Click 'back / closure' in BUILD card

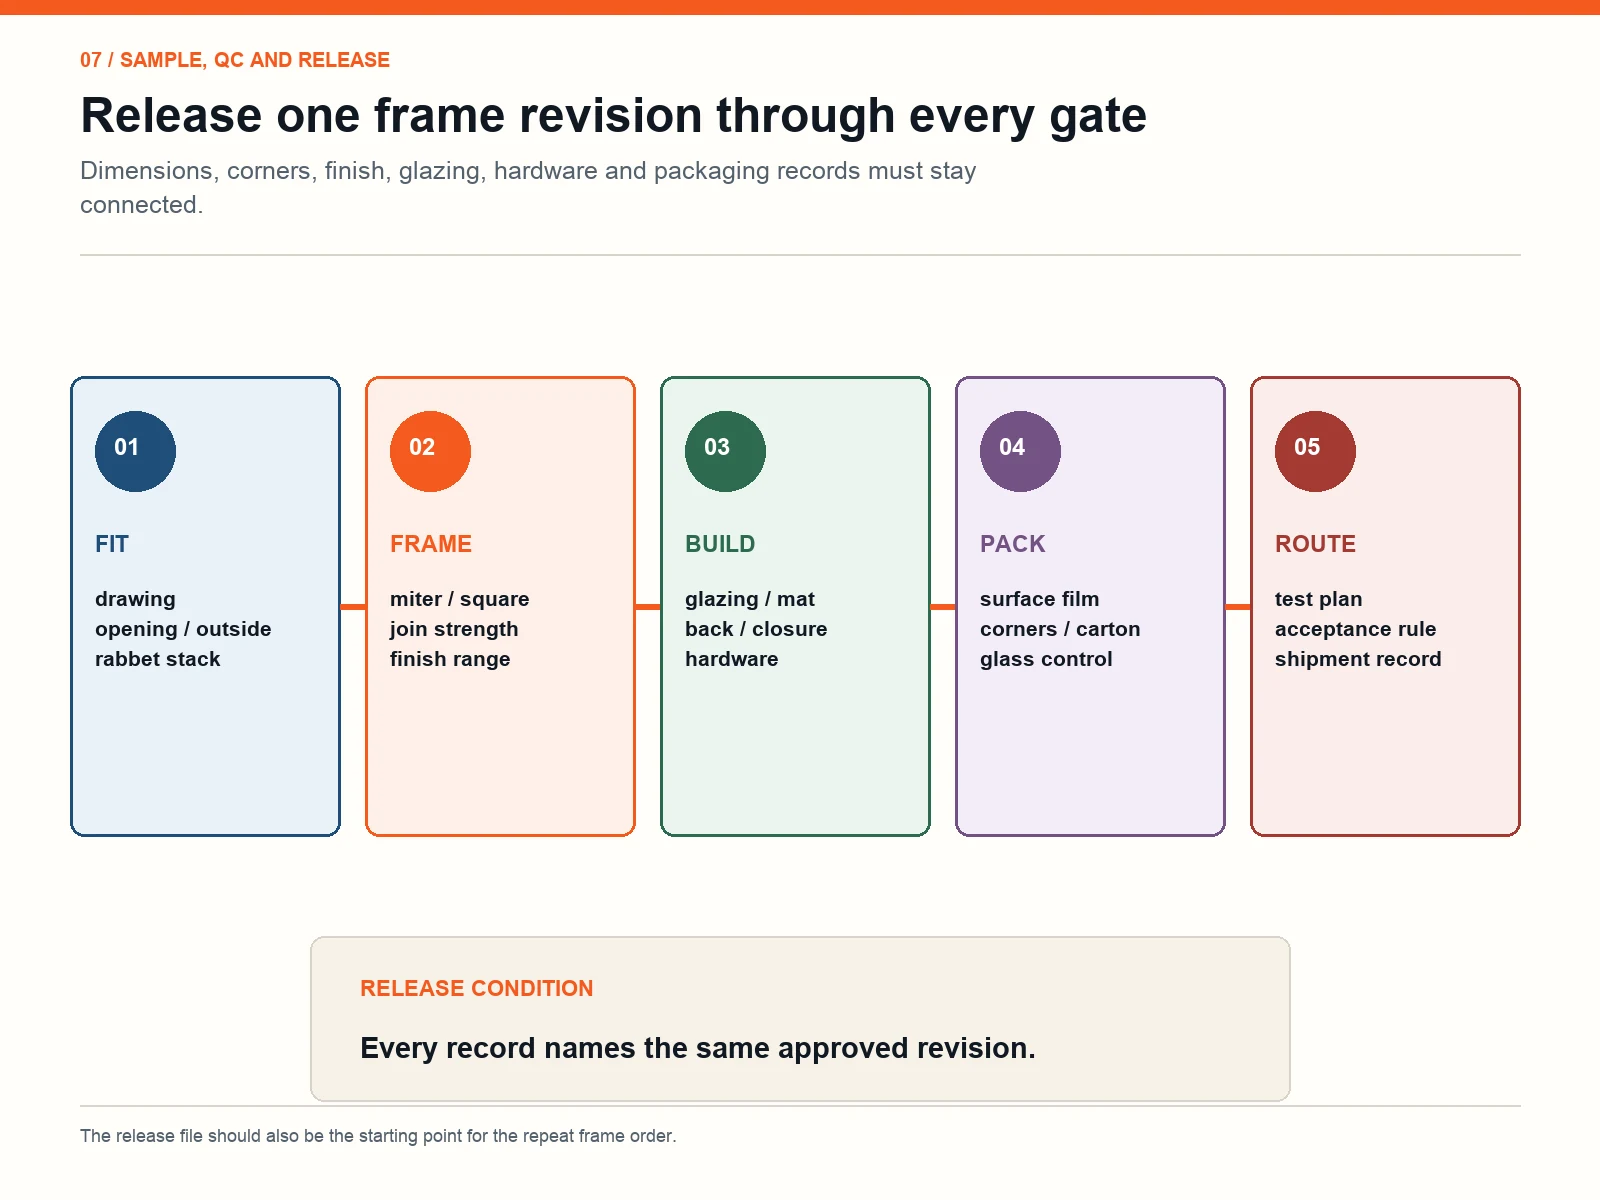point(756,629)
